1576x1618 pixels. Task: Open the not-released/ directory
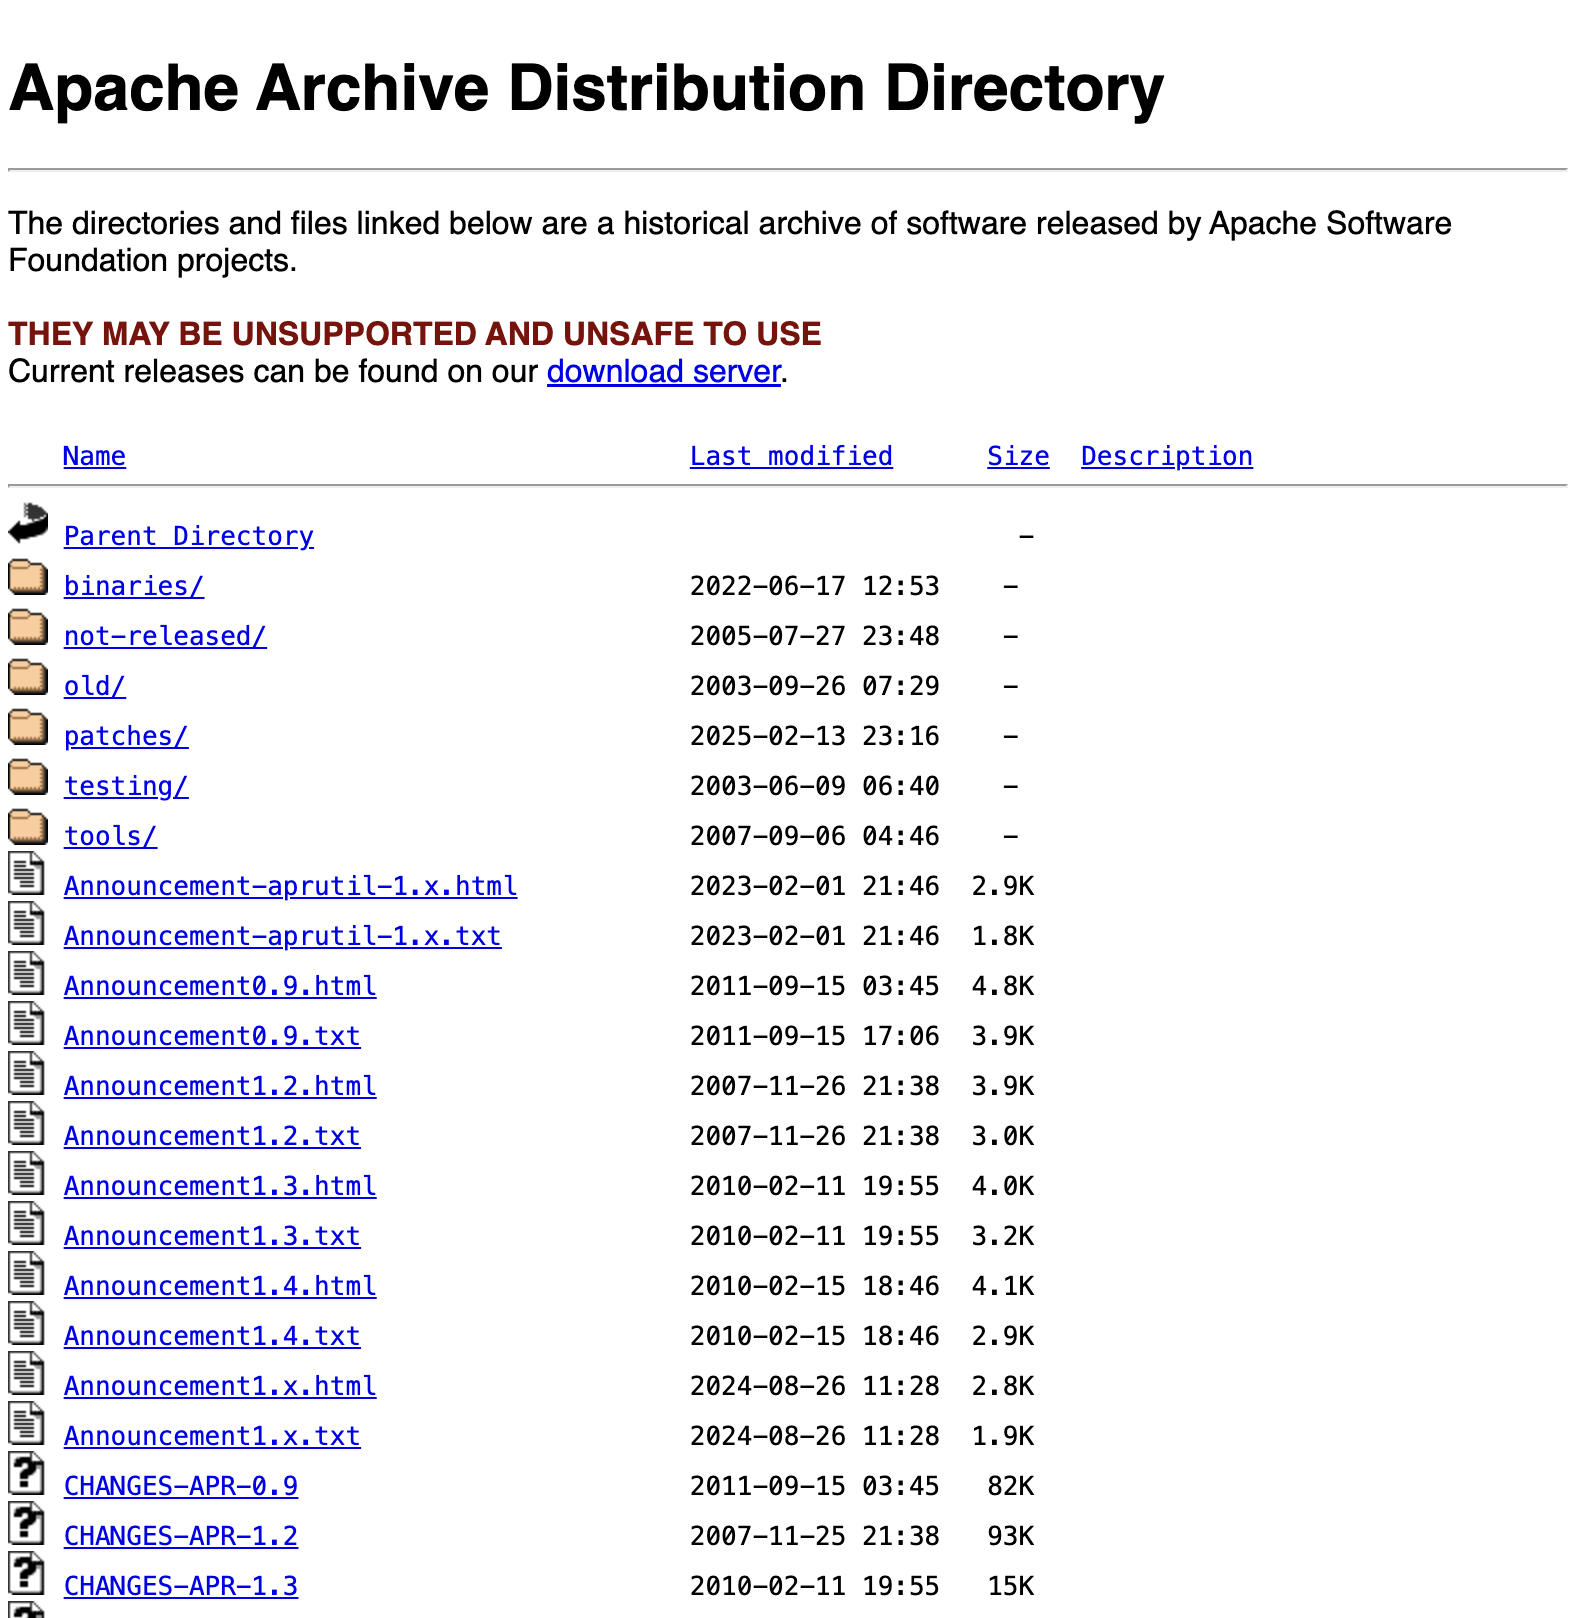(165, 636)
